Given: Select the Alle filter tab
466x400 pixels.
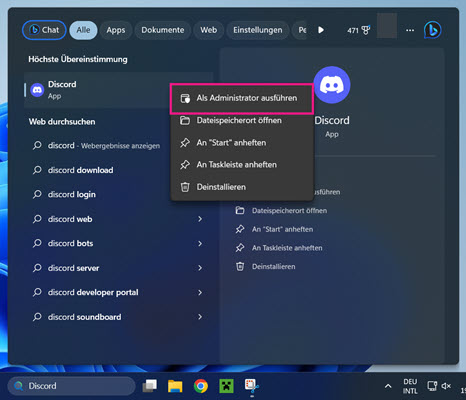Looking at the screenshot, I should pyautogui.click(x=83, y=30).
